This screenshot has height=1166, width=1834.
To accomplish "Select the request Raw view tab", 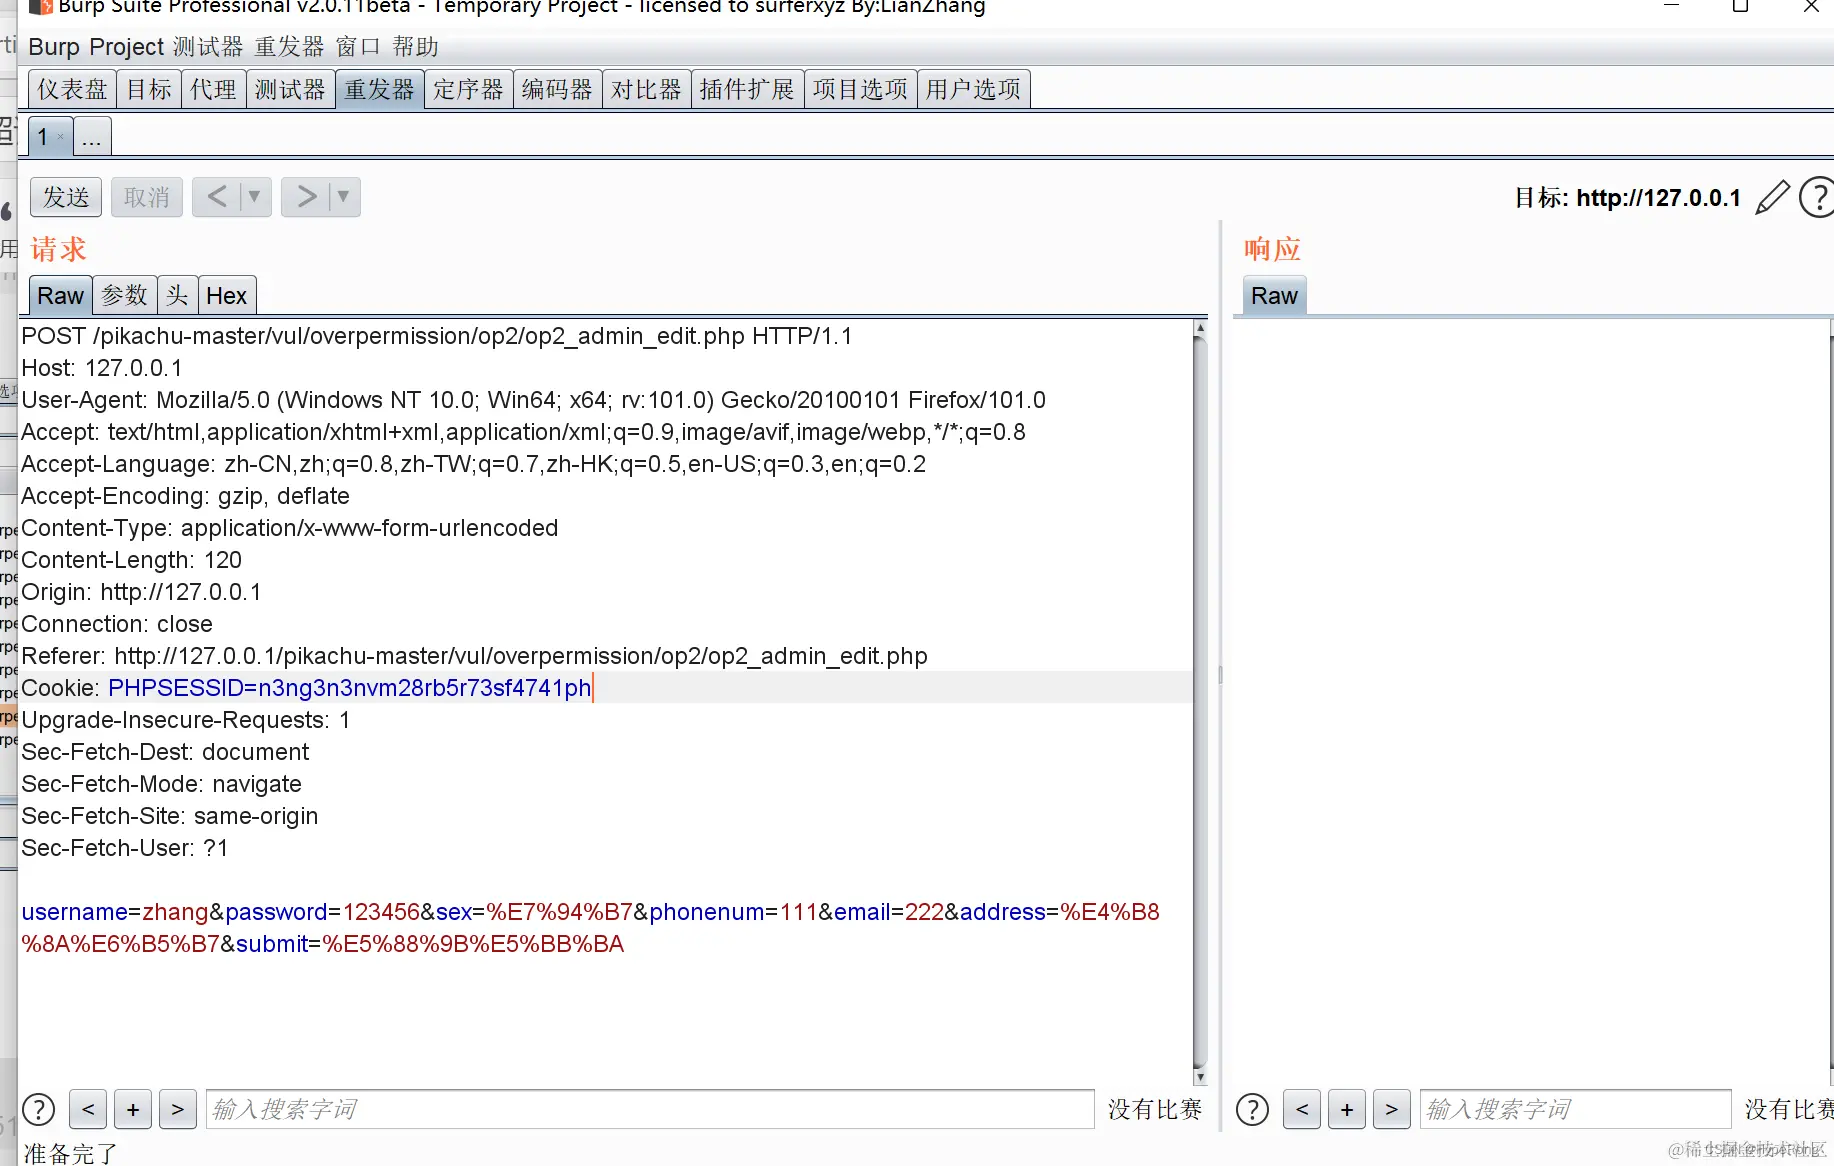I will [60, 296].
